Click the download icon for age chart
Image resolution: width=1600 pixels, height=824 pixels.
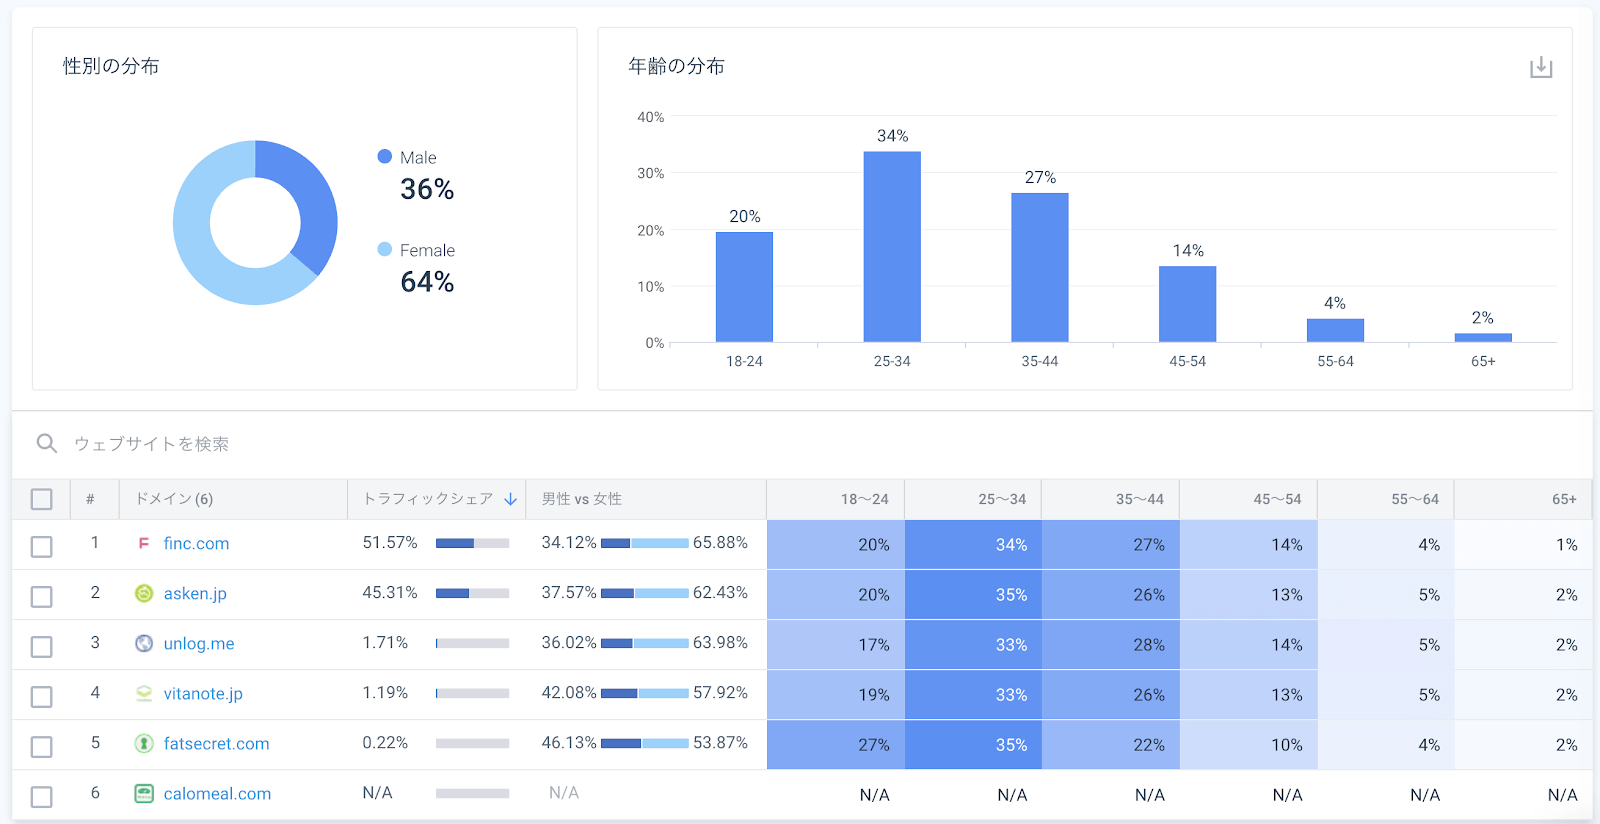coord(1541,67)
